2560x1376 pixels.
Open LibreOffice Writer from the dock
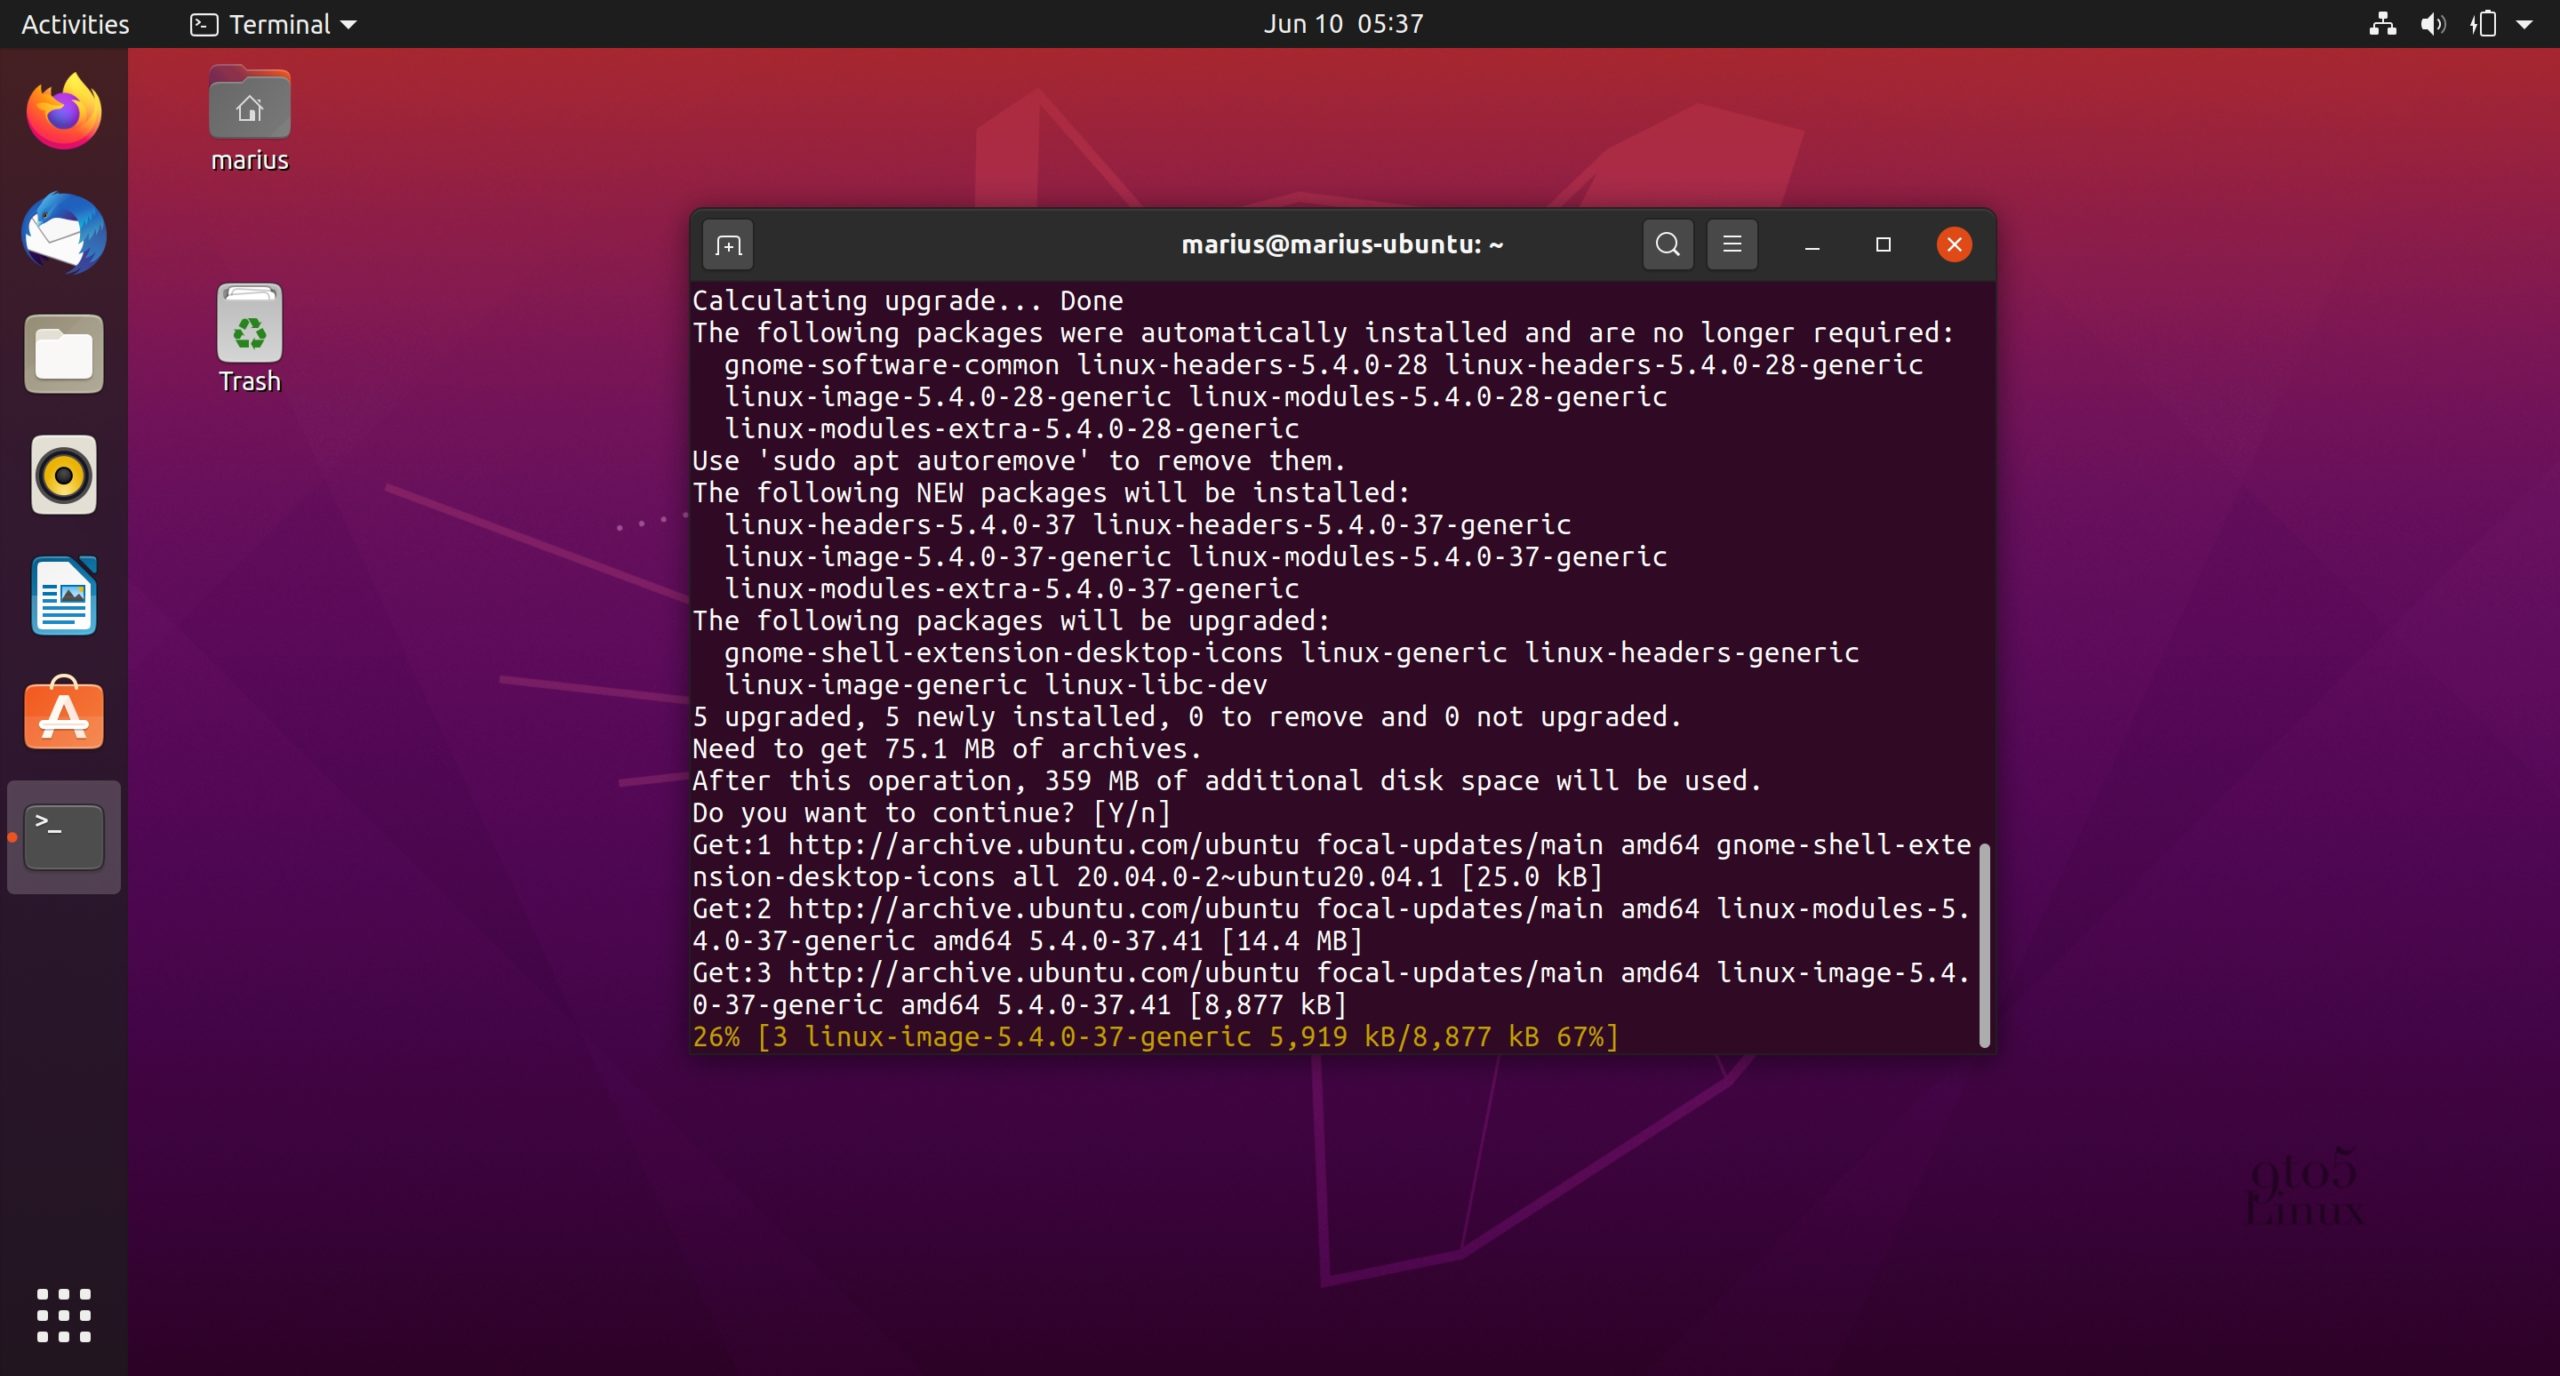click(x=64, y=596)
